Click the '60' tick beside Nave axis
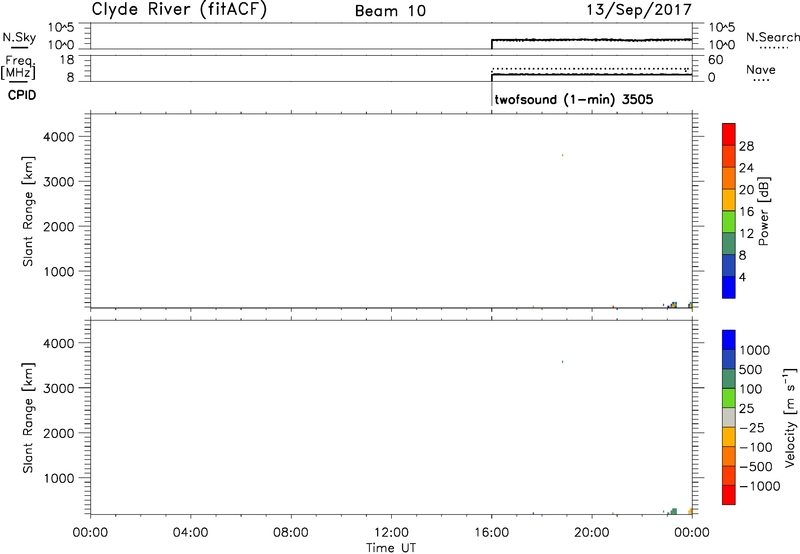This screenshot has height=554, width=800. (715, 60)
